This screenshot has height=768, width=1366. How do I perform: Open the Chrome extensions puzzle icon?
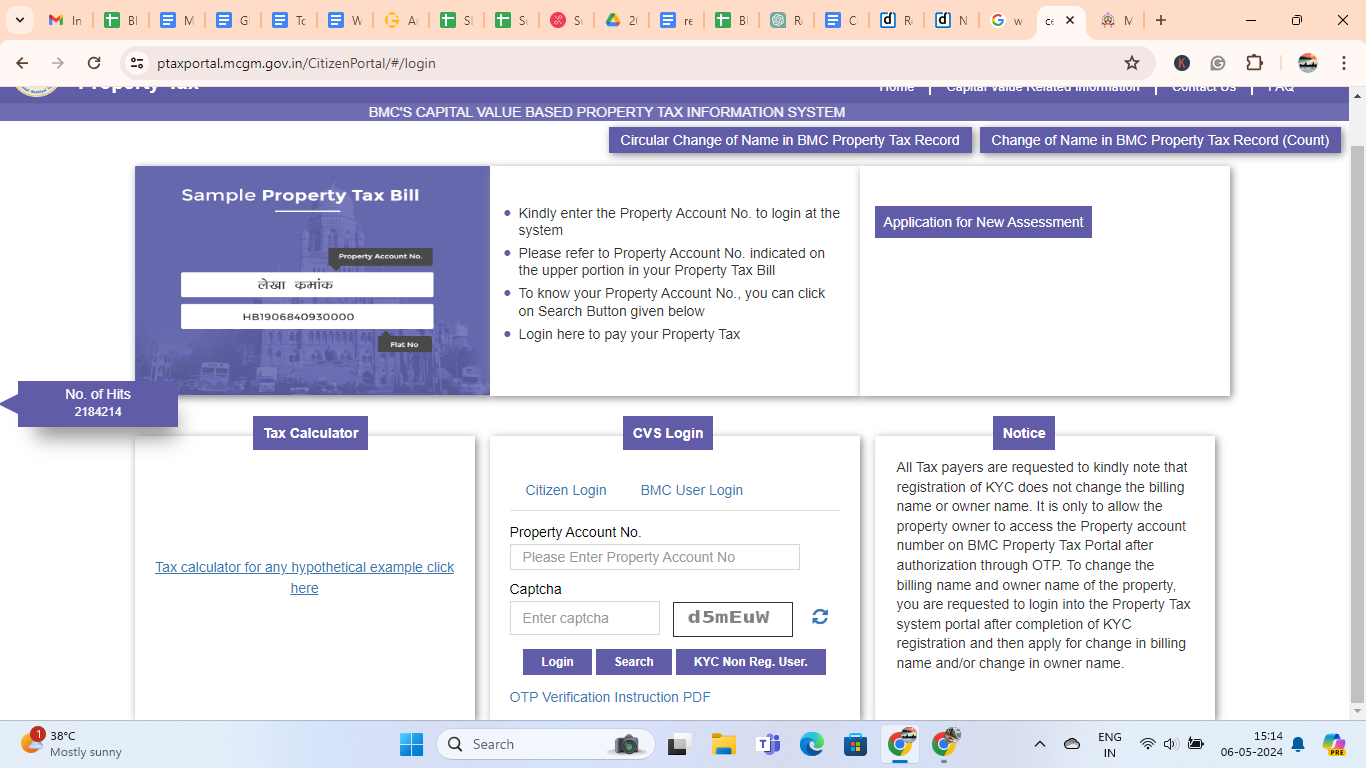coord(1254,63)
